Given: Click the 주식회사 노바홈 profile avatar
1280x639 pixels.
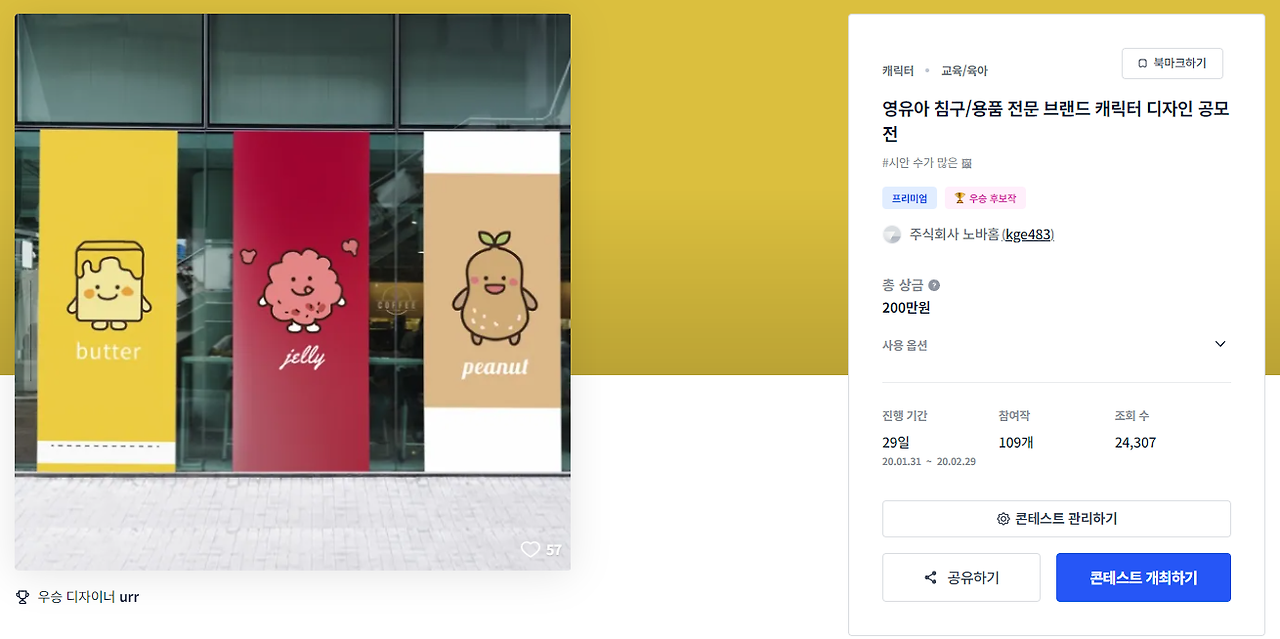Looking at the screenshot, I should (892, 235).
